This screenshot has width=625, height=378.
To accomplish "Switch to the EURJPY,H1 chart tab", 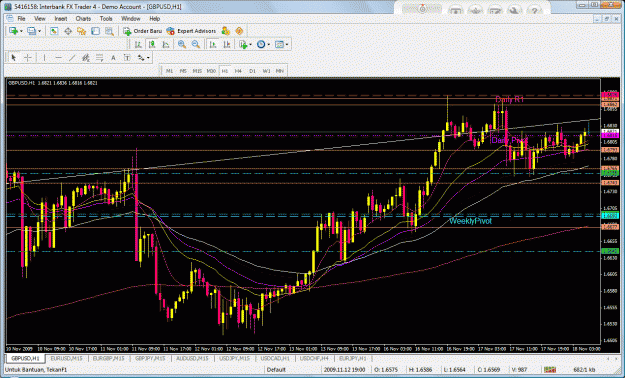I will 352,358.
